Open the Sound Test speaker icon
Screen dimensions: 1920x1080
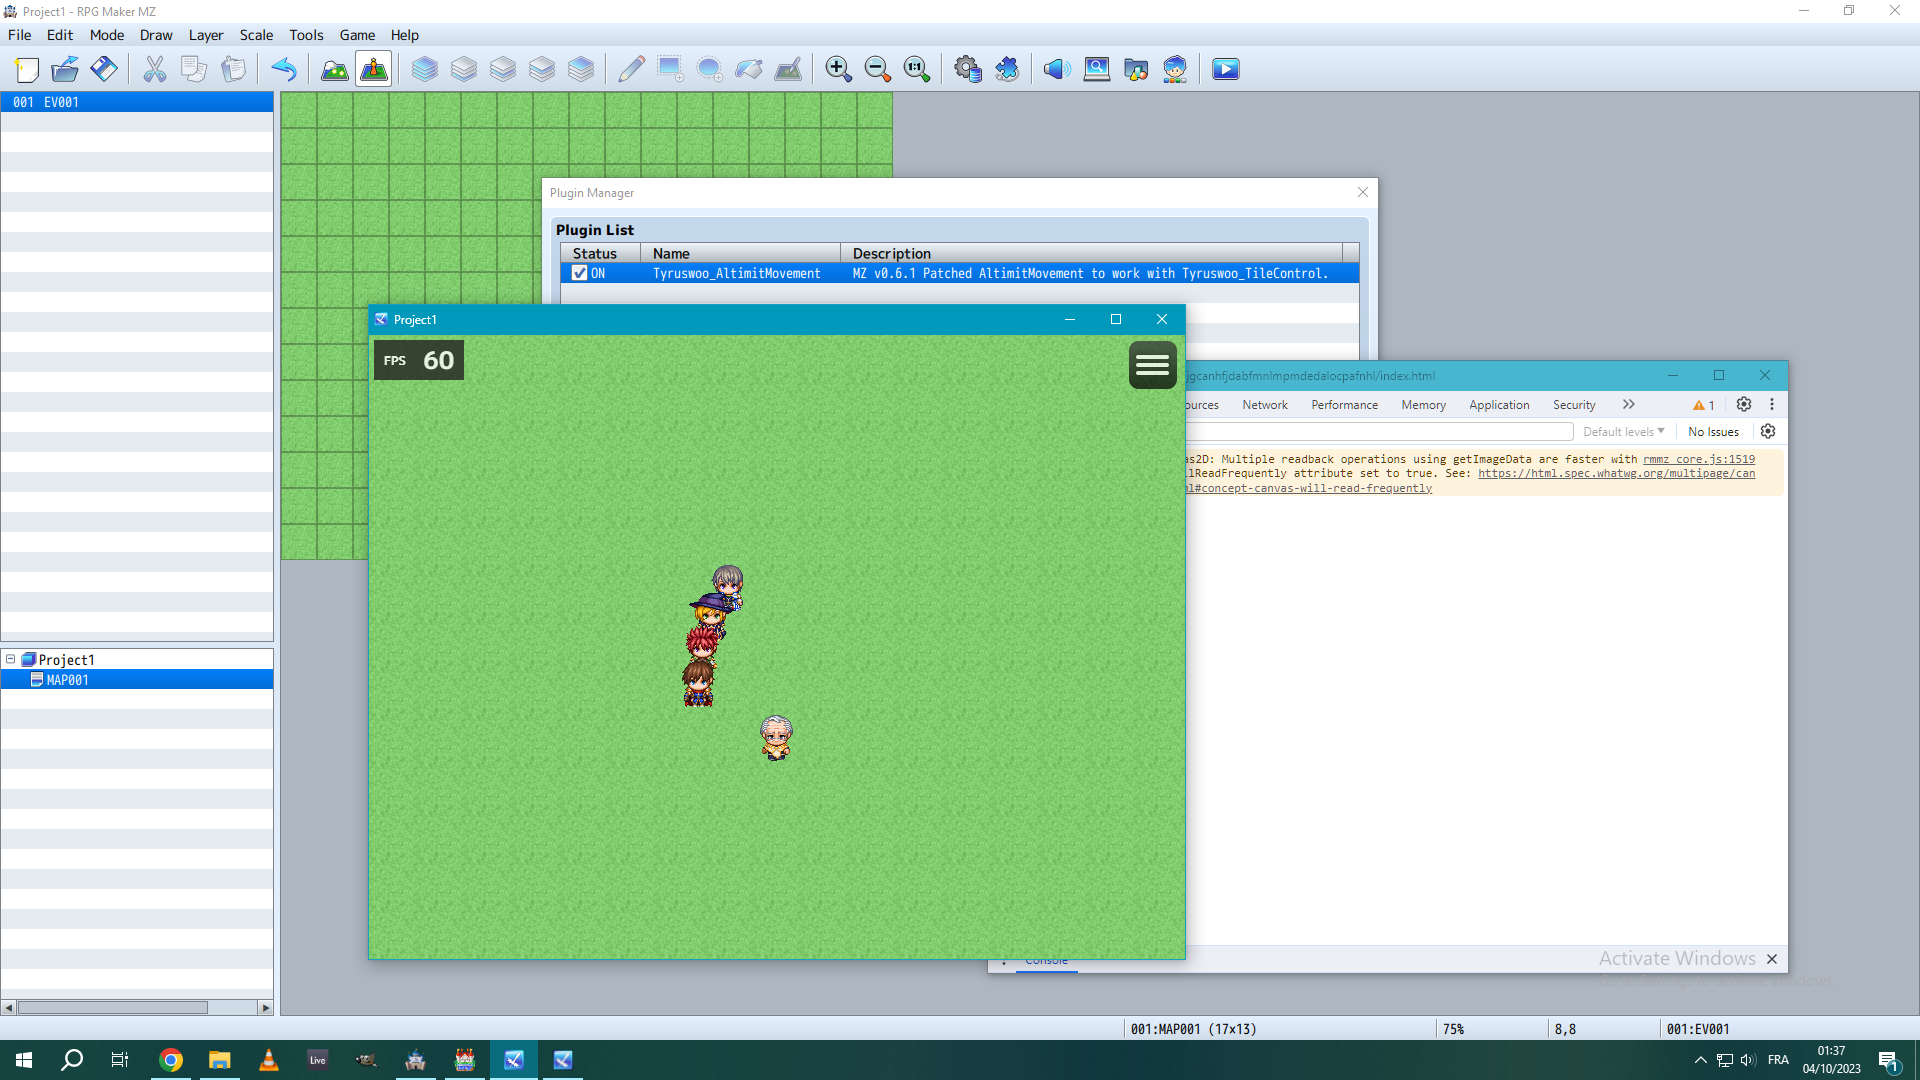coord(1057,69)
